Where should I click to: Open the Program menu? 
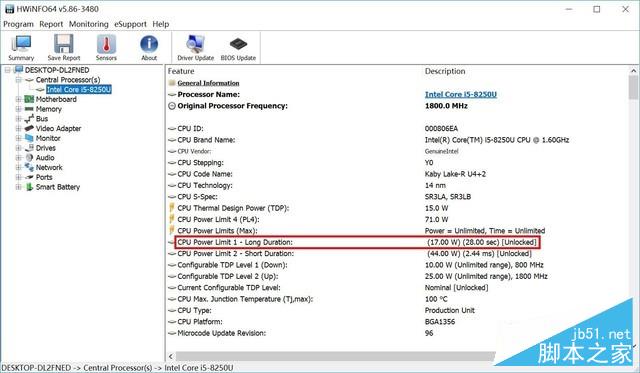click(18, 24)
